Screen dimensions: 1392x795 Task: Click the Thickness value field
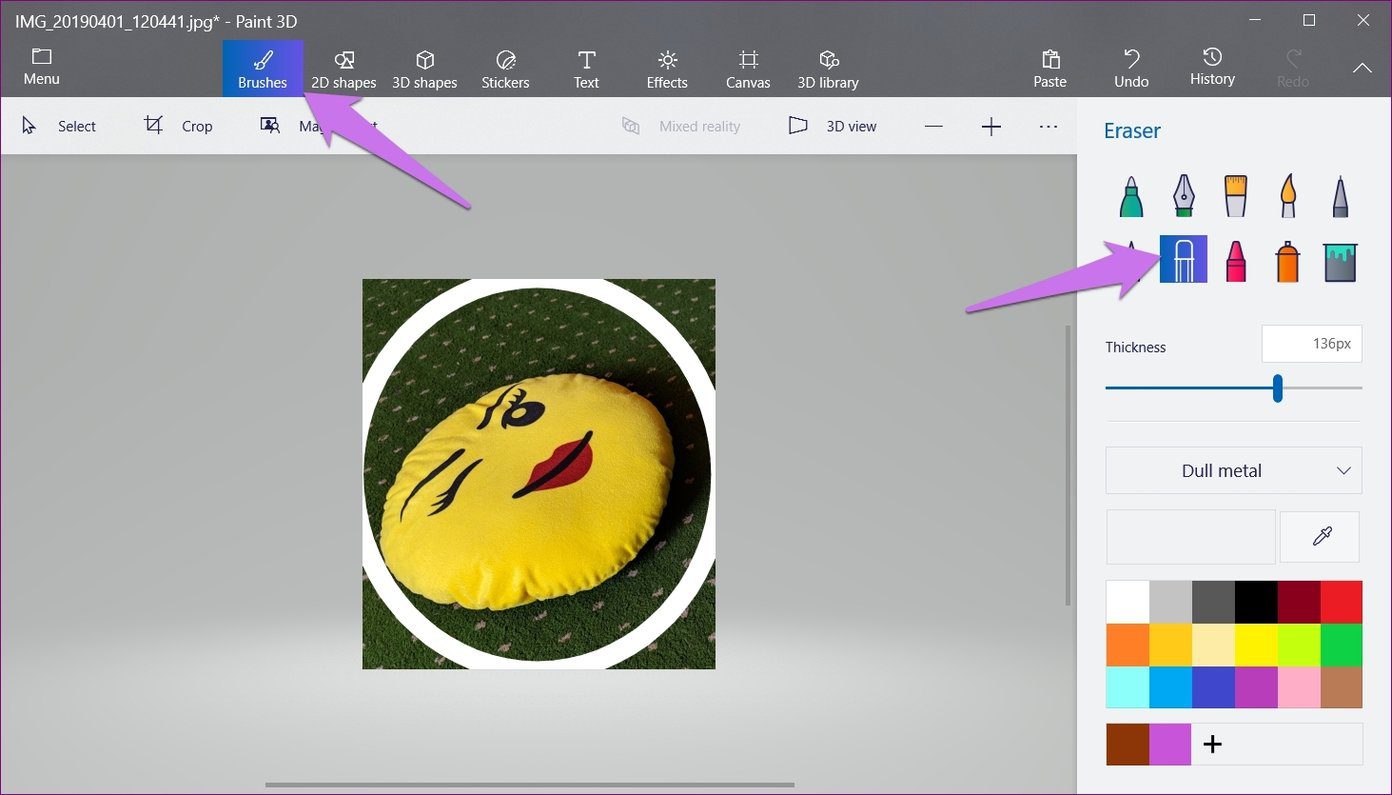(1311, 344)
